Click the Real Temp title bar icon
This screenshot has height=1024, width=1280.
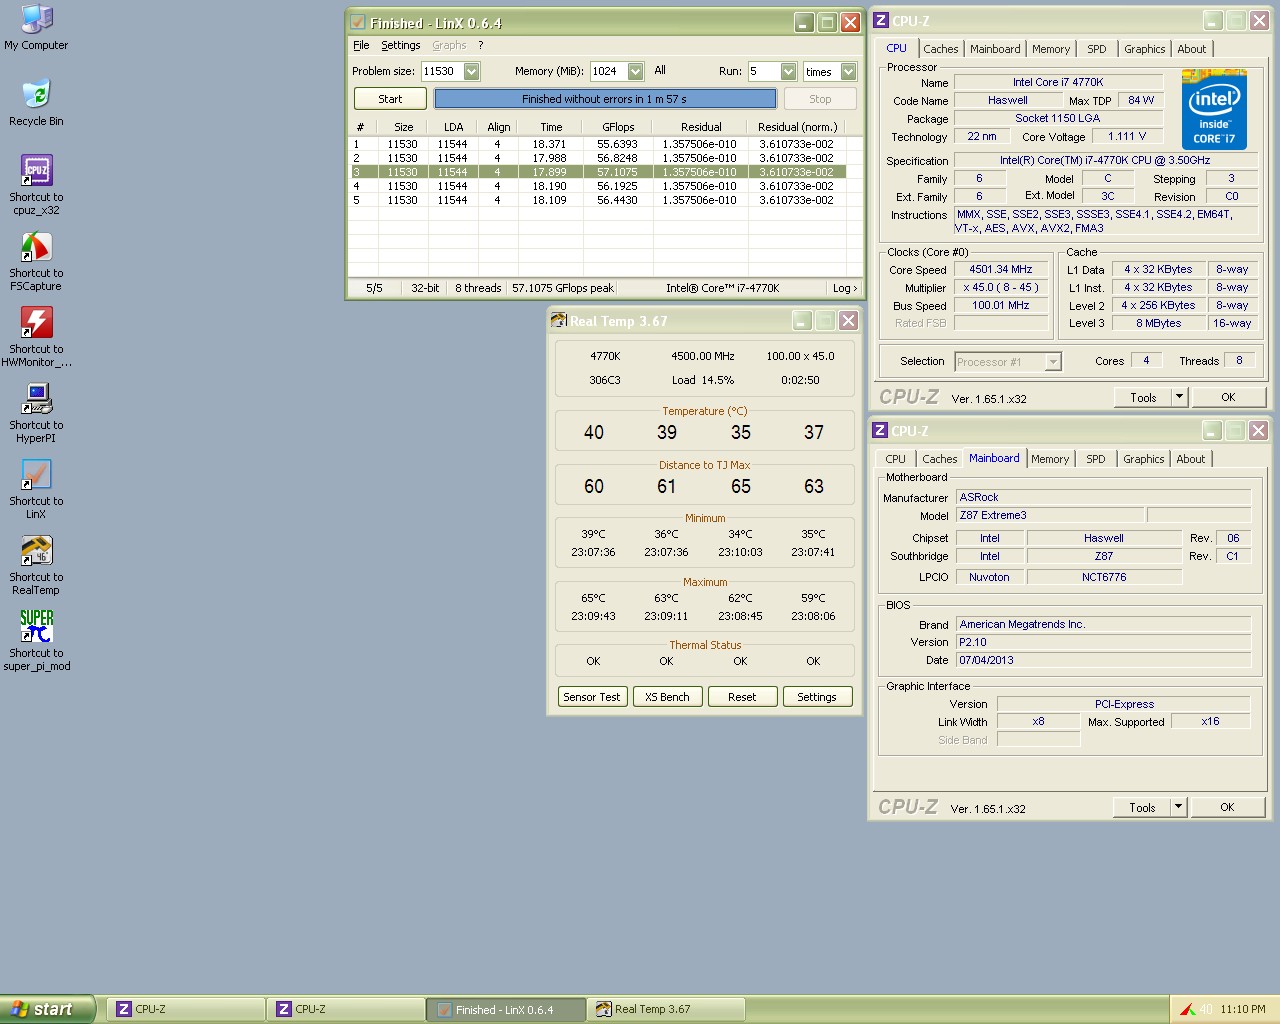coord(559,320)
